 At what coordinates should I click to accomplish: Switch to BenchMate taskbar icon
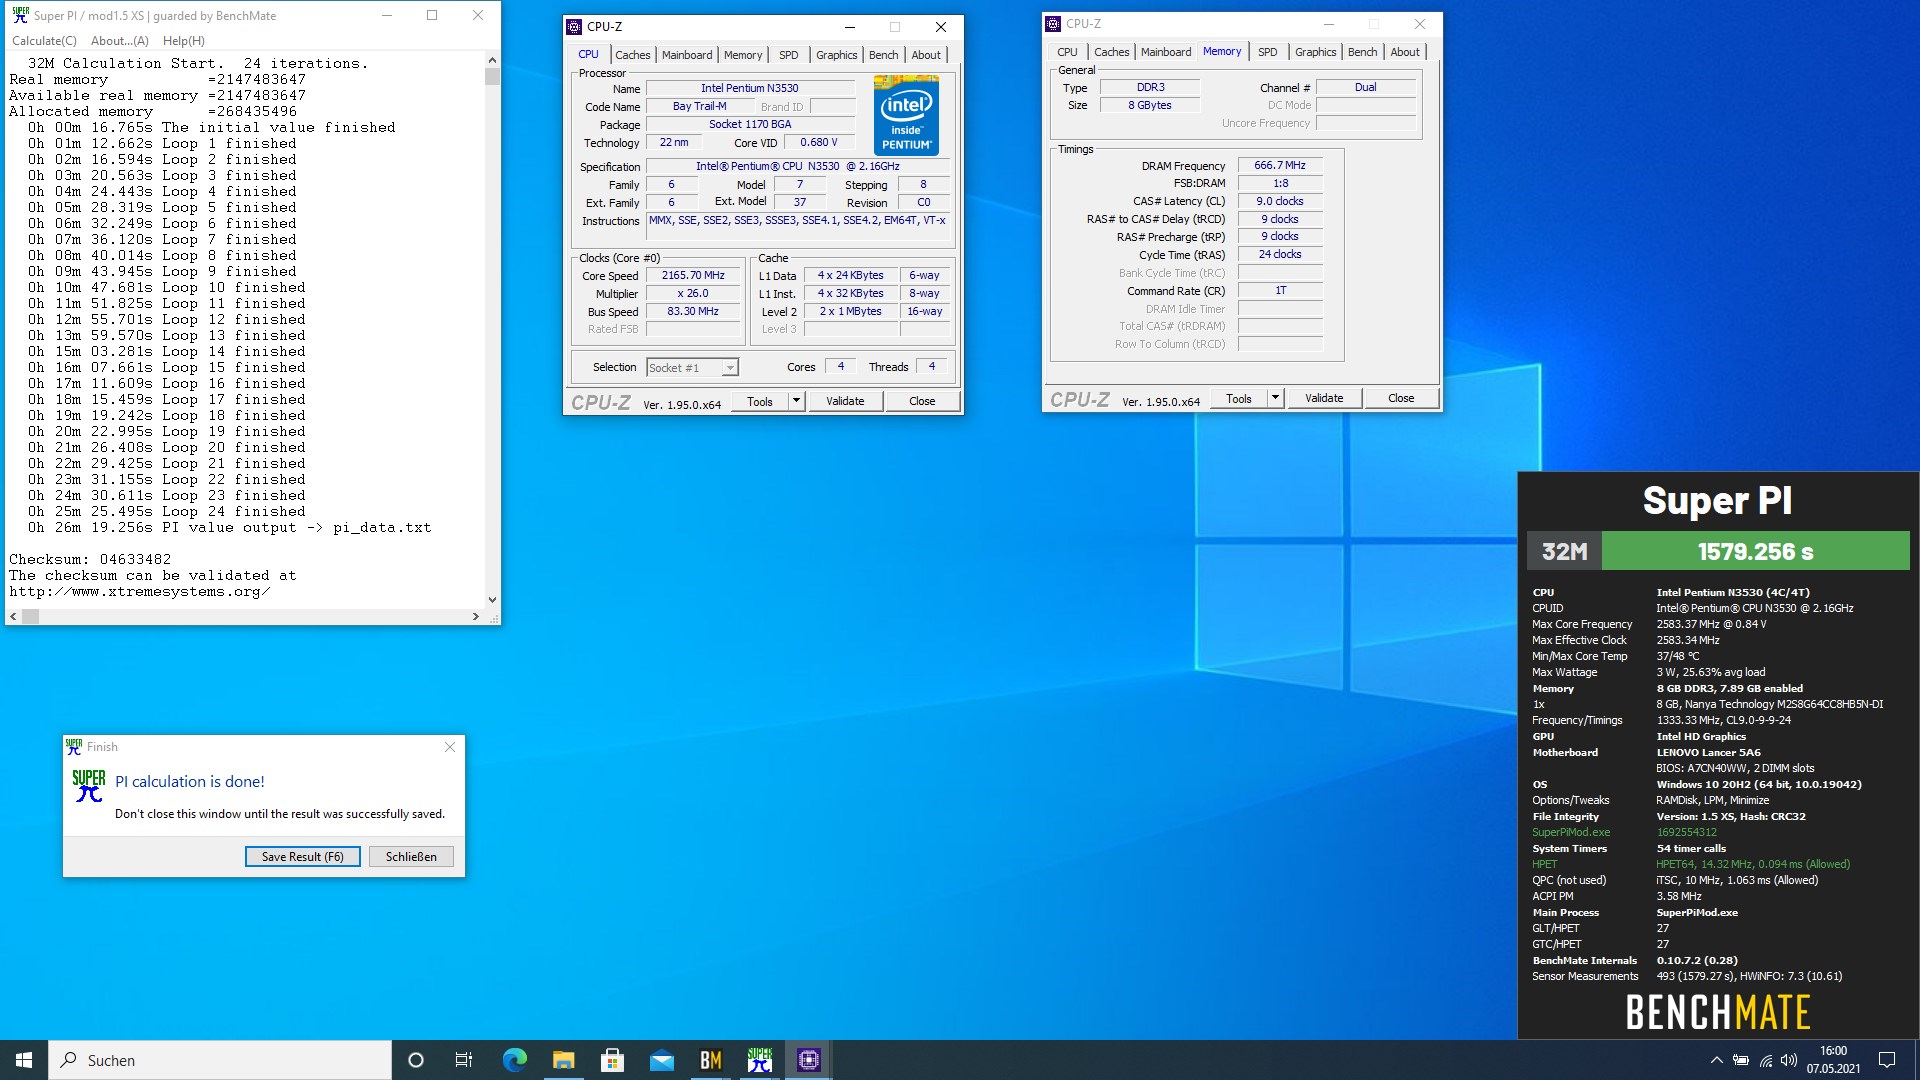(710, 1060)
